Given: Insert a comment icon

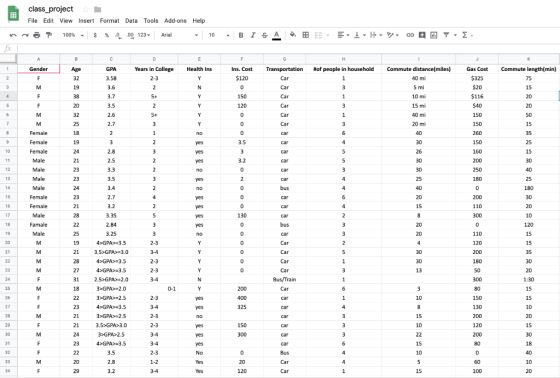Looking at the screenshot, I should click(422, 35).
